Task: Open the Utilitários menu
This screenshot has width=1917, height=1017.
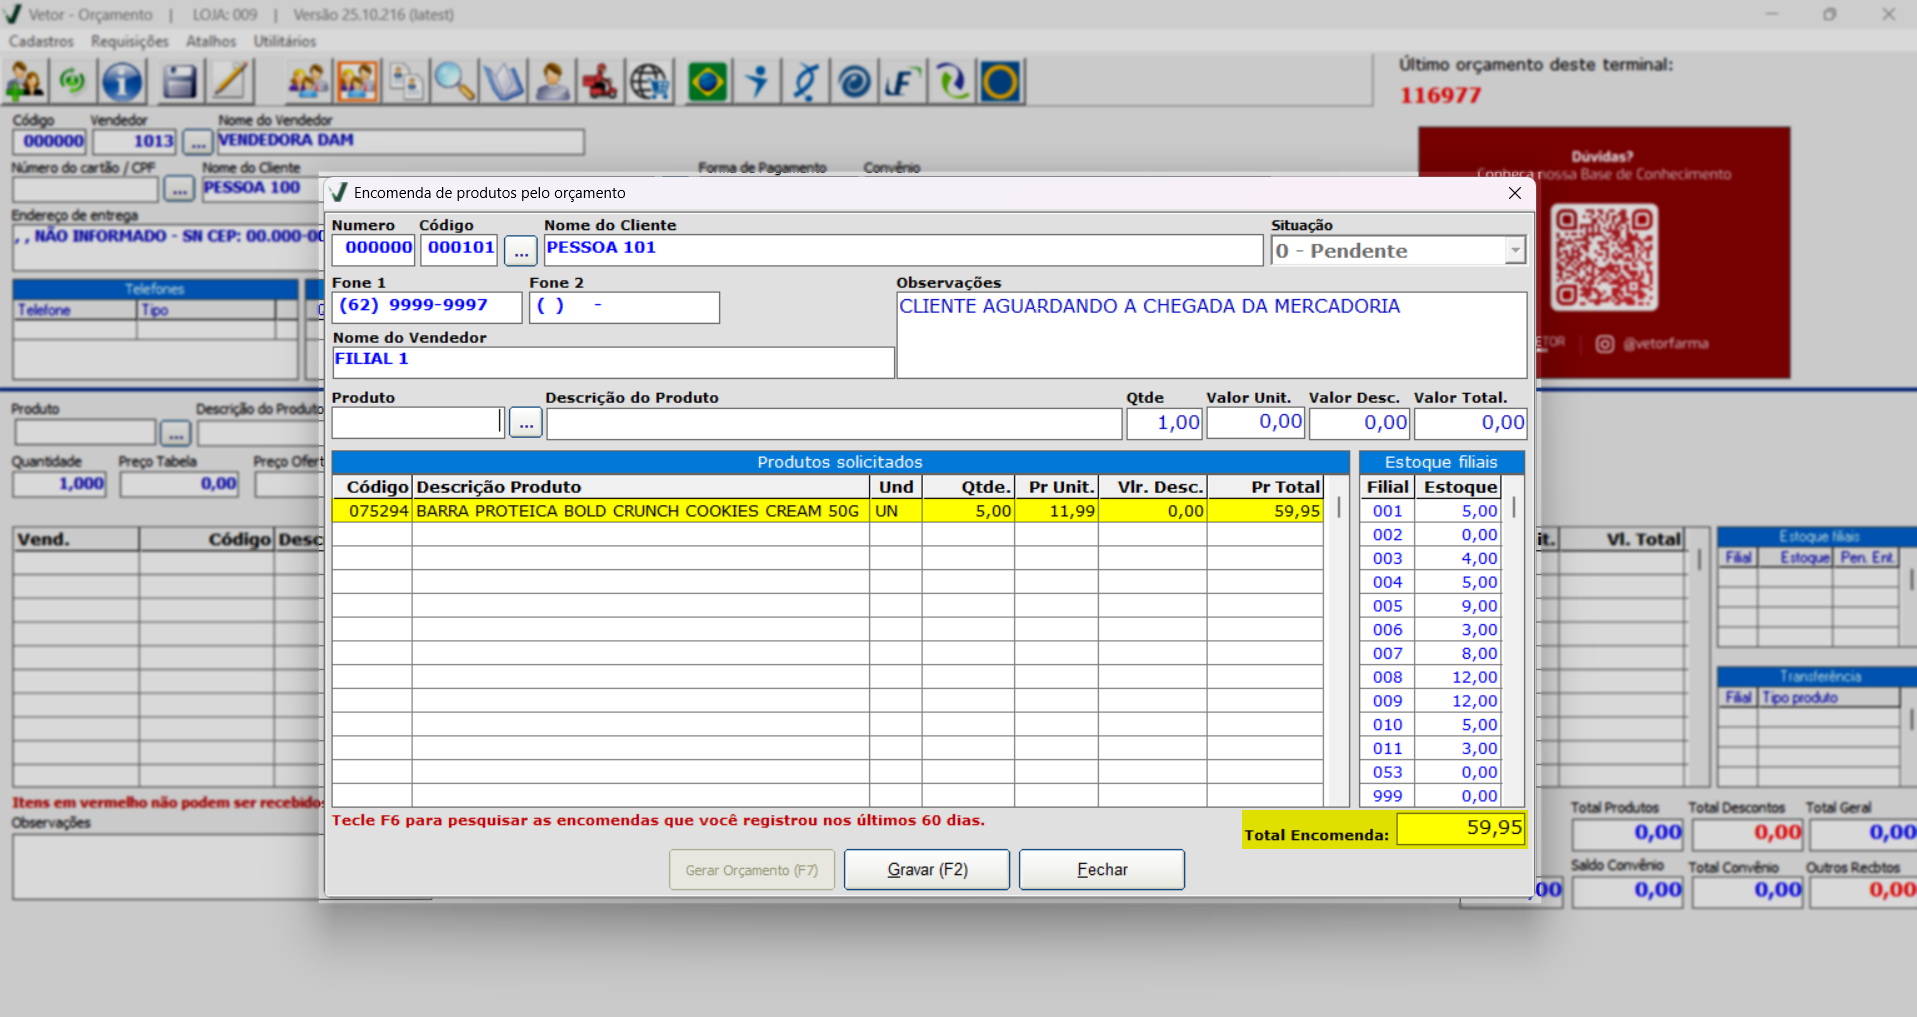Action: coord(284,41)
